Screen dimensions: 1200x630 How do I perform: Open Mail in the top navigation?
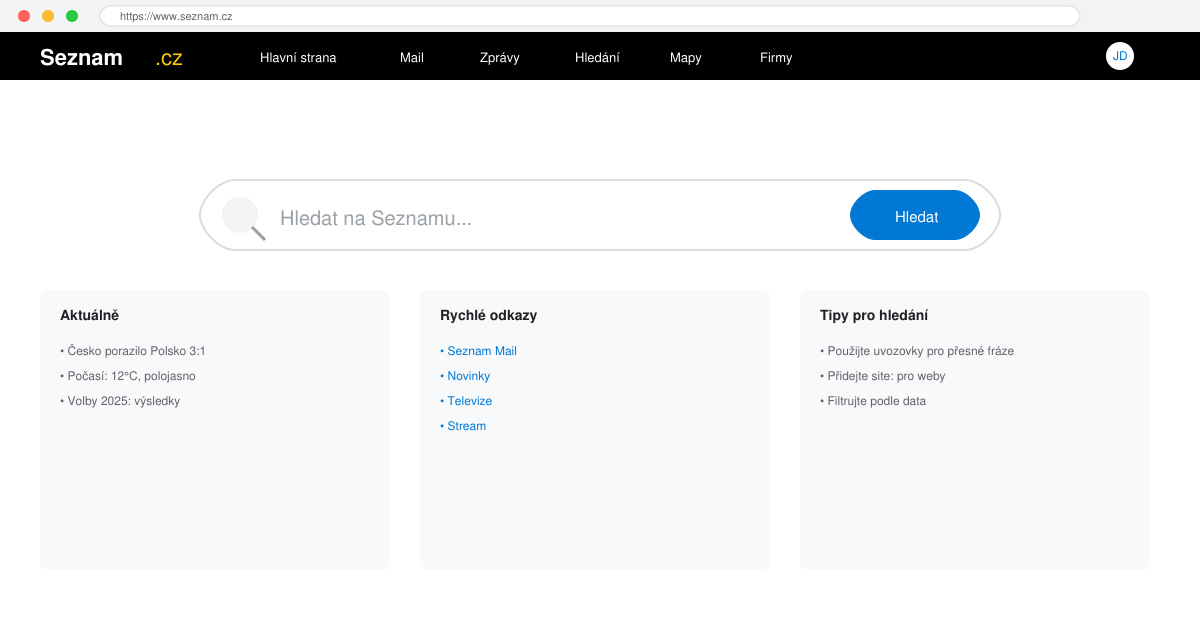[x=412, y=58]
